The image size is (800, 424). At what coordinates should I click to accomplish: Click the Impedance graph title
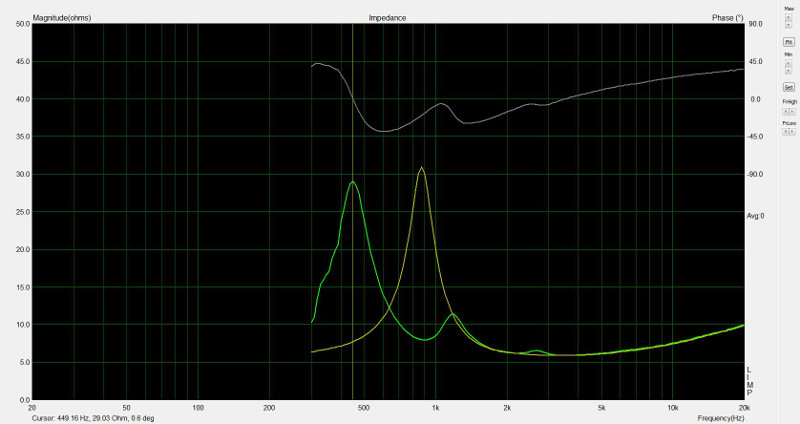(x=386, y=18)
